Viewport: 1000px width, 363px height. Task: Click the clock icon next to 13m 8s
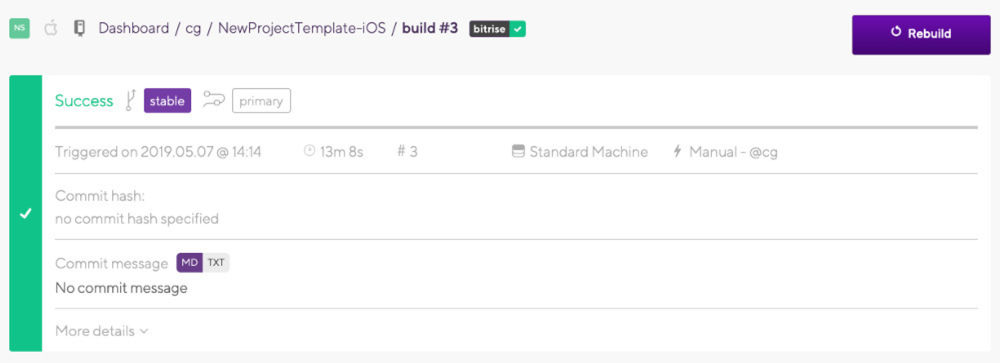tap(309, 151)
